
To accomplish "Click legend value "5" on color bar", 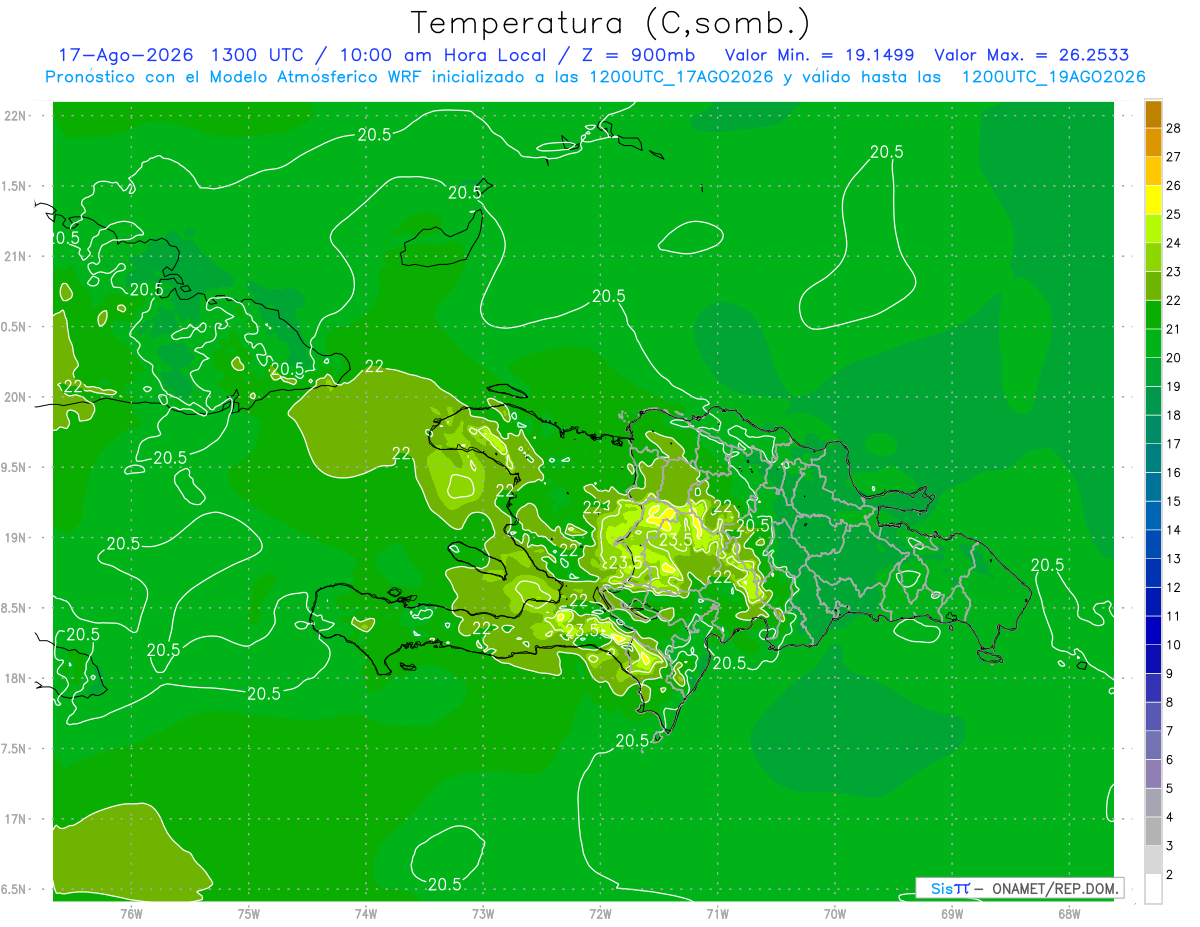I will click(x=1170, y=788).
